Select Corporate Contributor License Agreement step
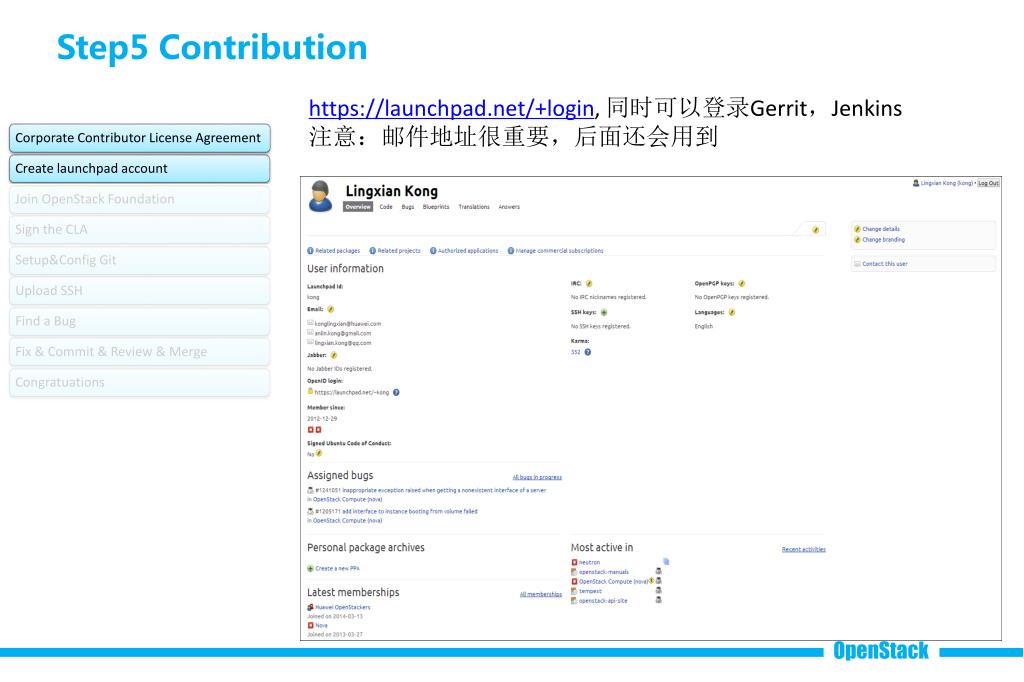This screenshot has width=1024, height=682. [x=139, y=138]
